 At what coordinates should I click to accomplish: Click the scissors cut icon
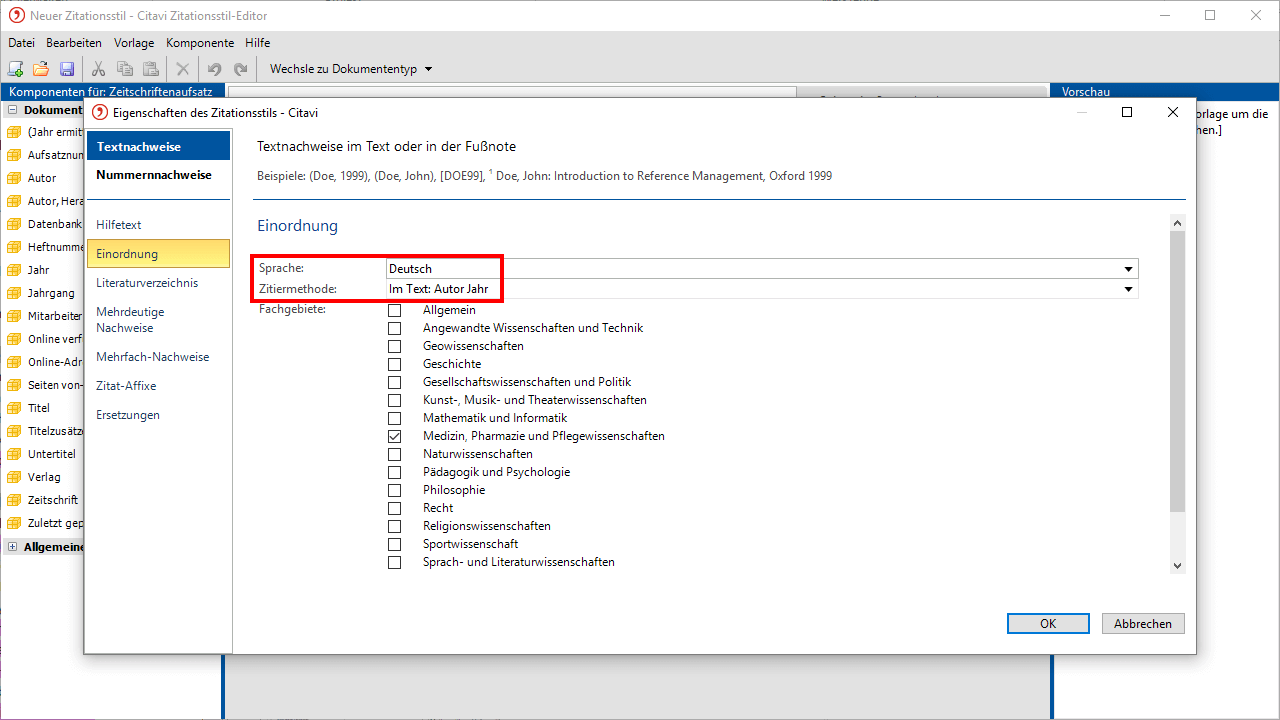click(x=98, y=69)
